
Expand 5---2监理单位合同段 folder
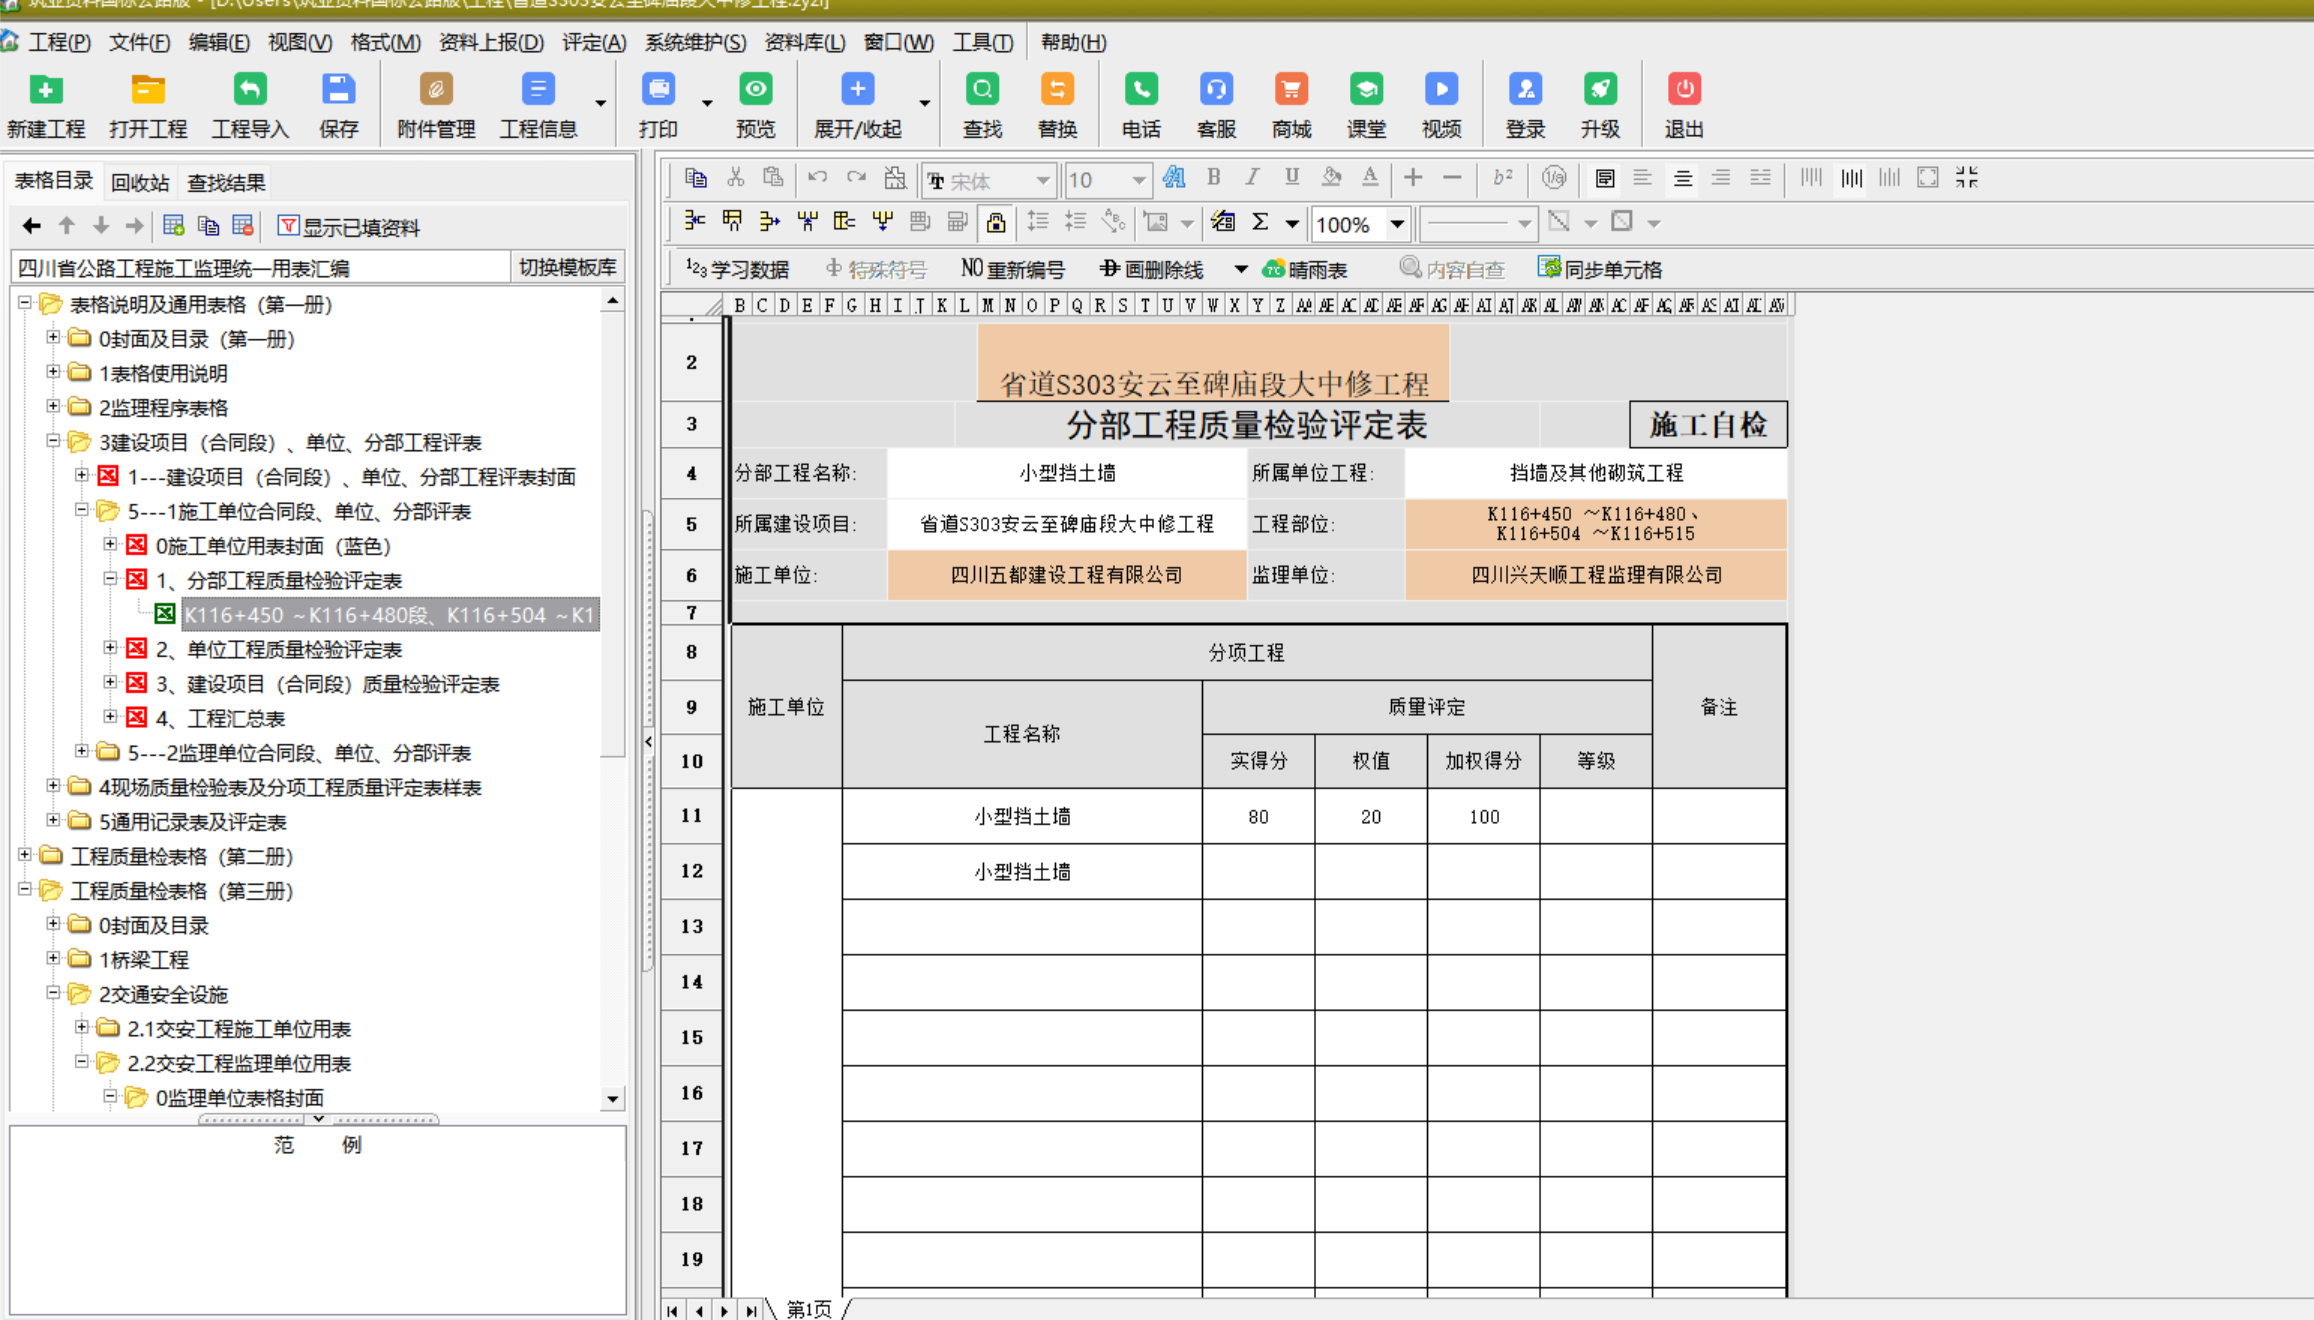tap(82, 751)
